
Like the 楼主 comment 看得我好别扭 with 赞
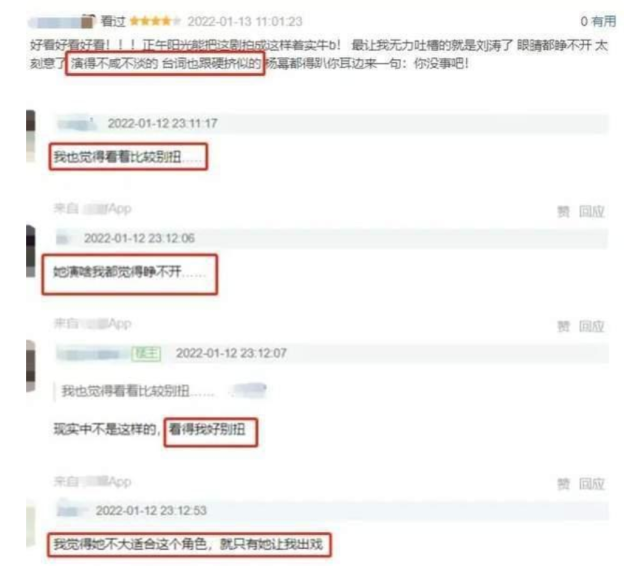(563, 484)
